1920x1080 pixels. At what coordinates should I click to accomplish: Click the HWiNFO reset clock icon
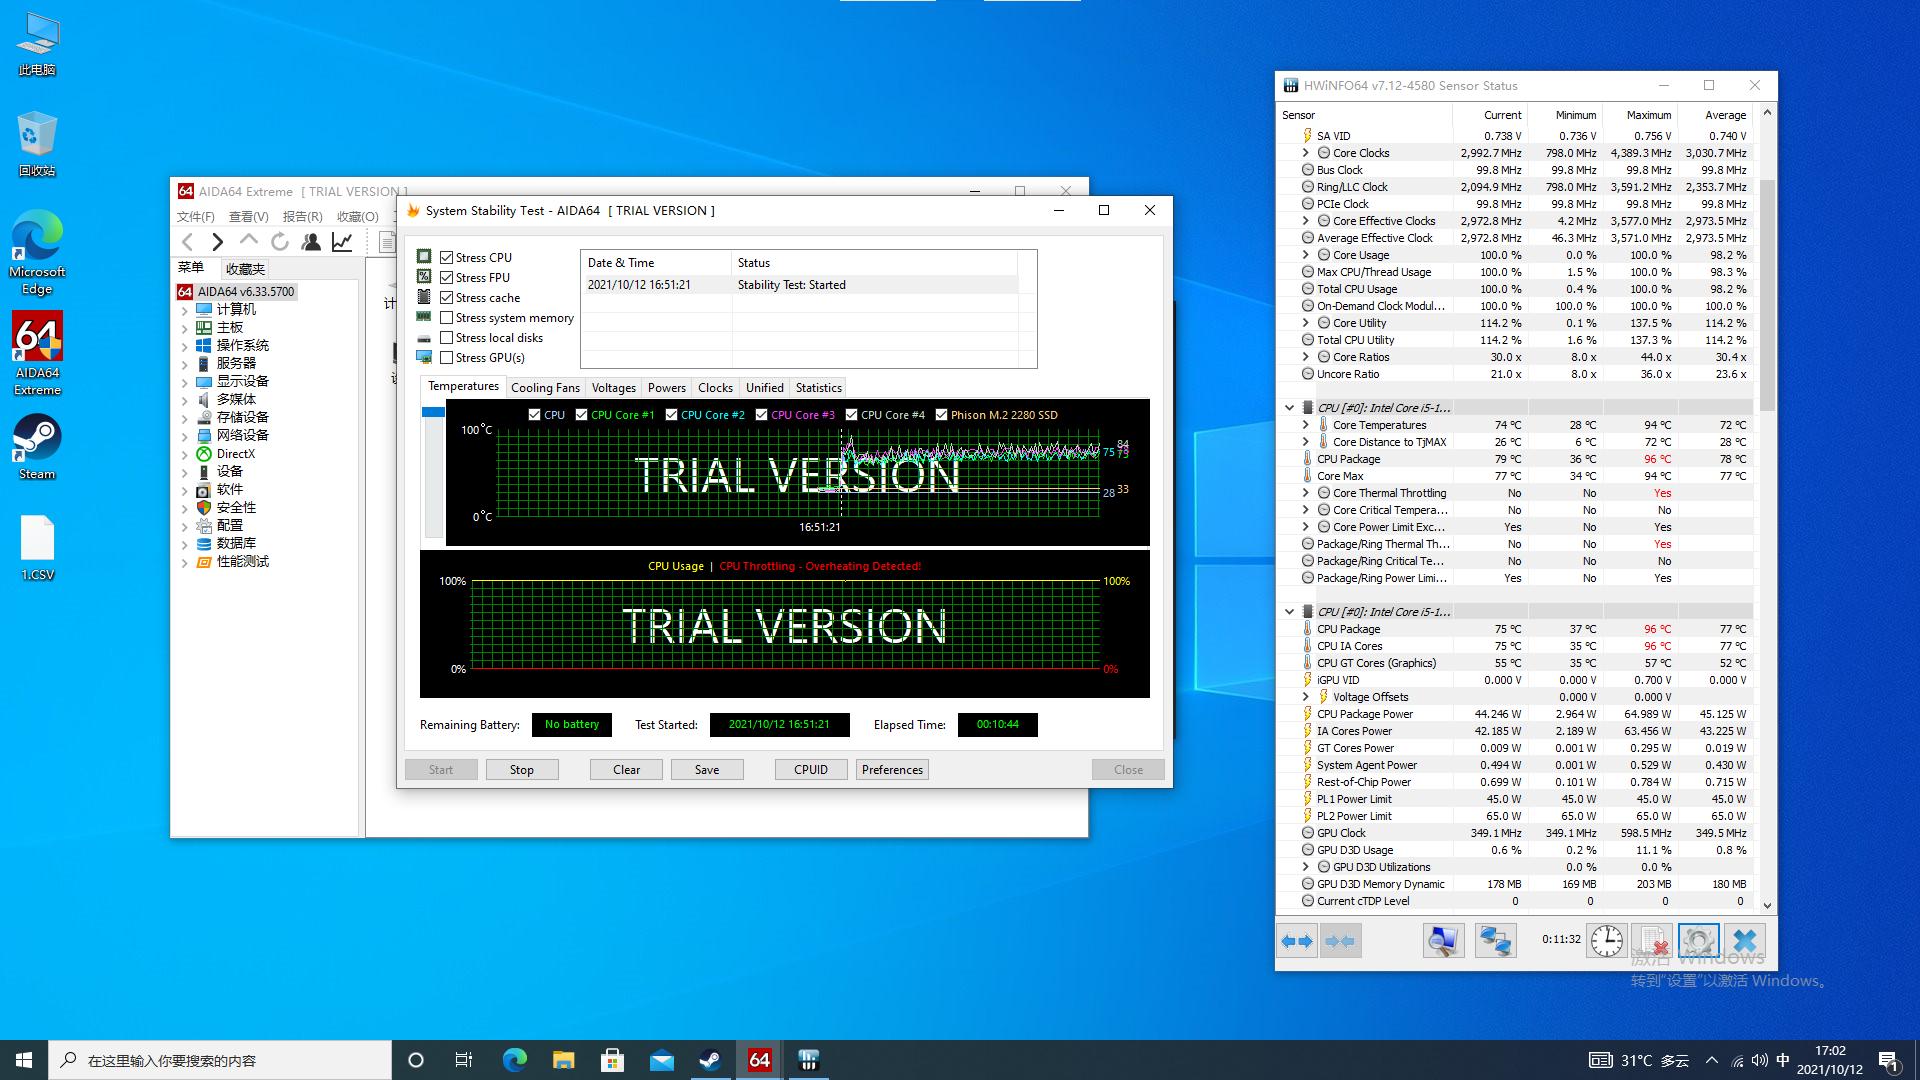coord(1607,941)
